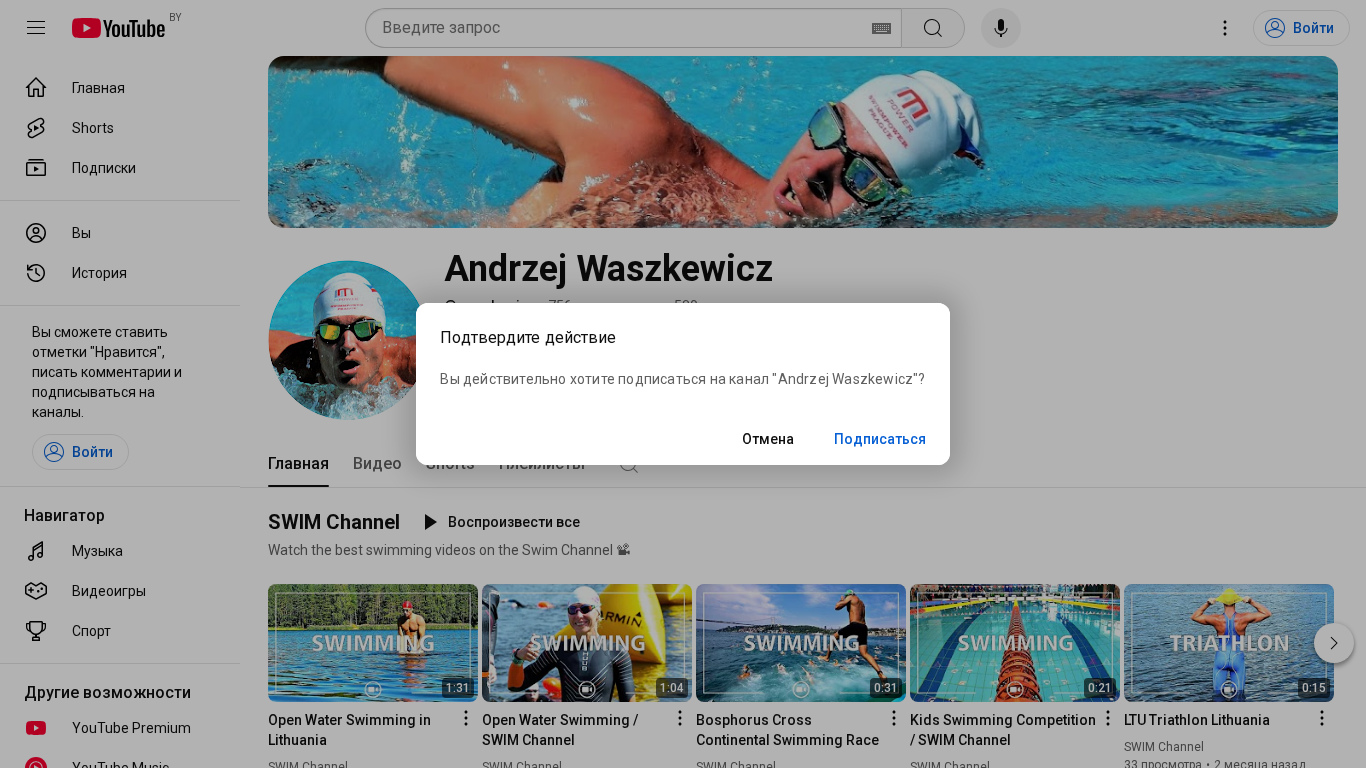The height and width of the screenshot is (768, 1366).
Task: Select the Главная channel tab
Action: 298,464
